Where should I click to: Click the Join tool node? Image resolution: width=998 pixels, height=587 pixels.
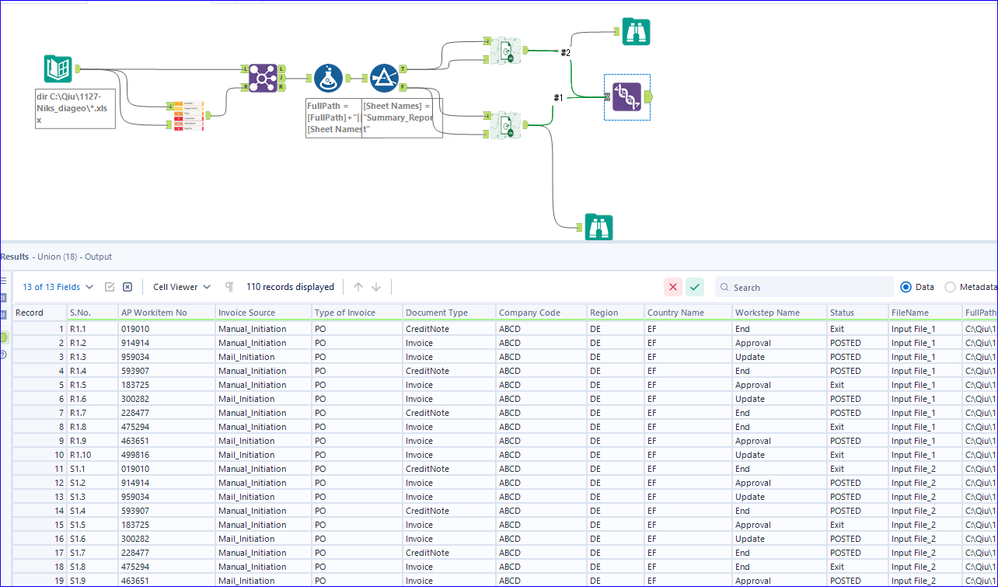point(263,77)
